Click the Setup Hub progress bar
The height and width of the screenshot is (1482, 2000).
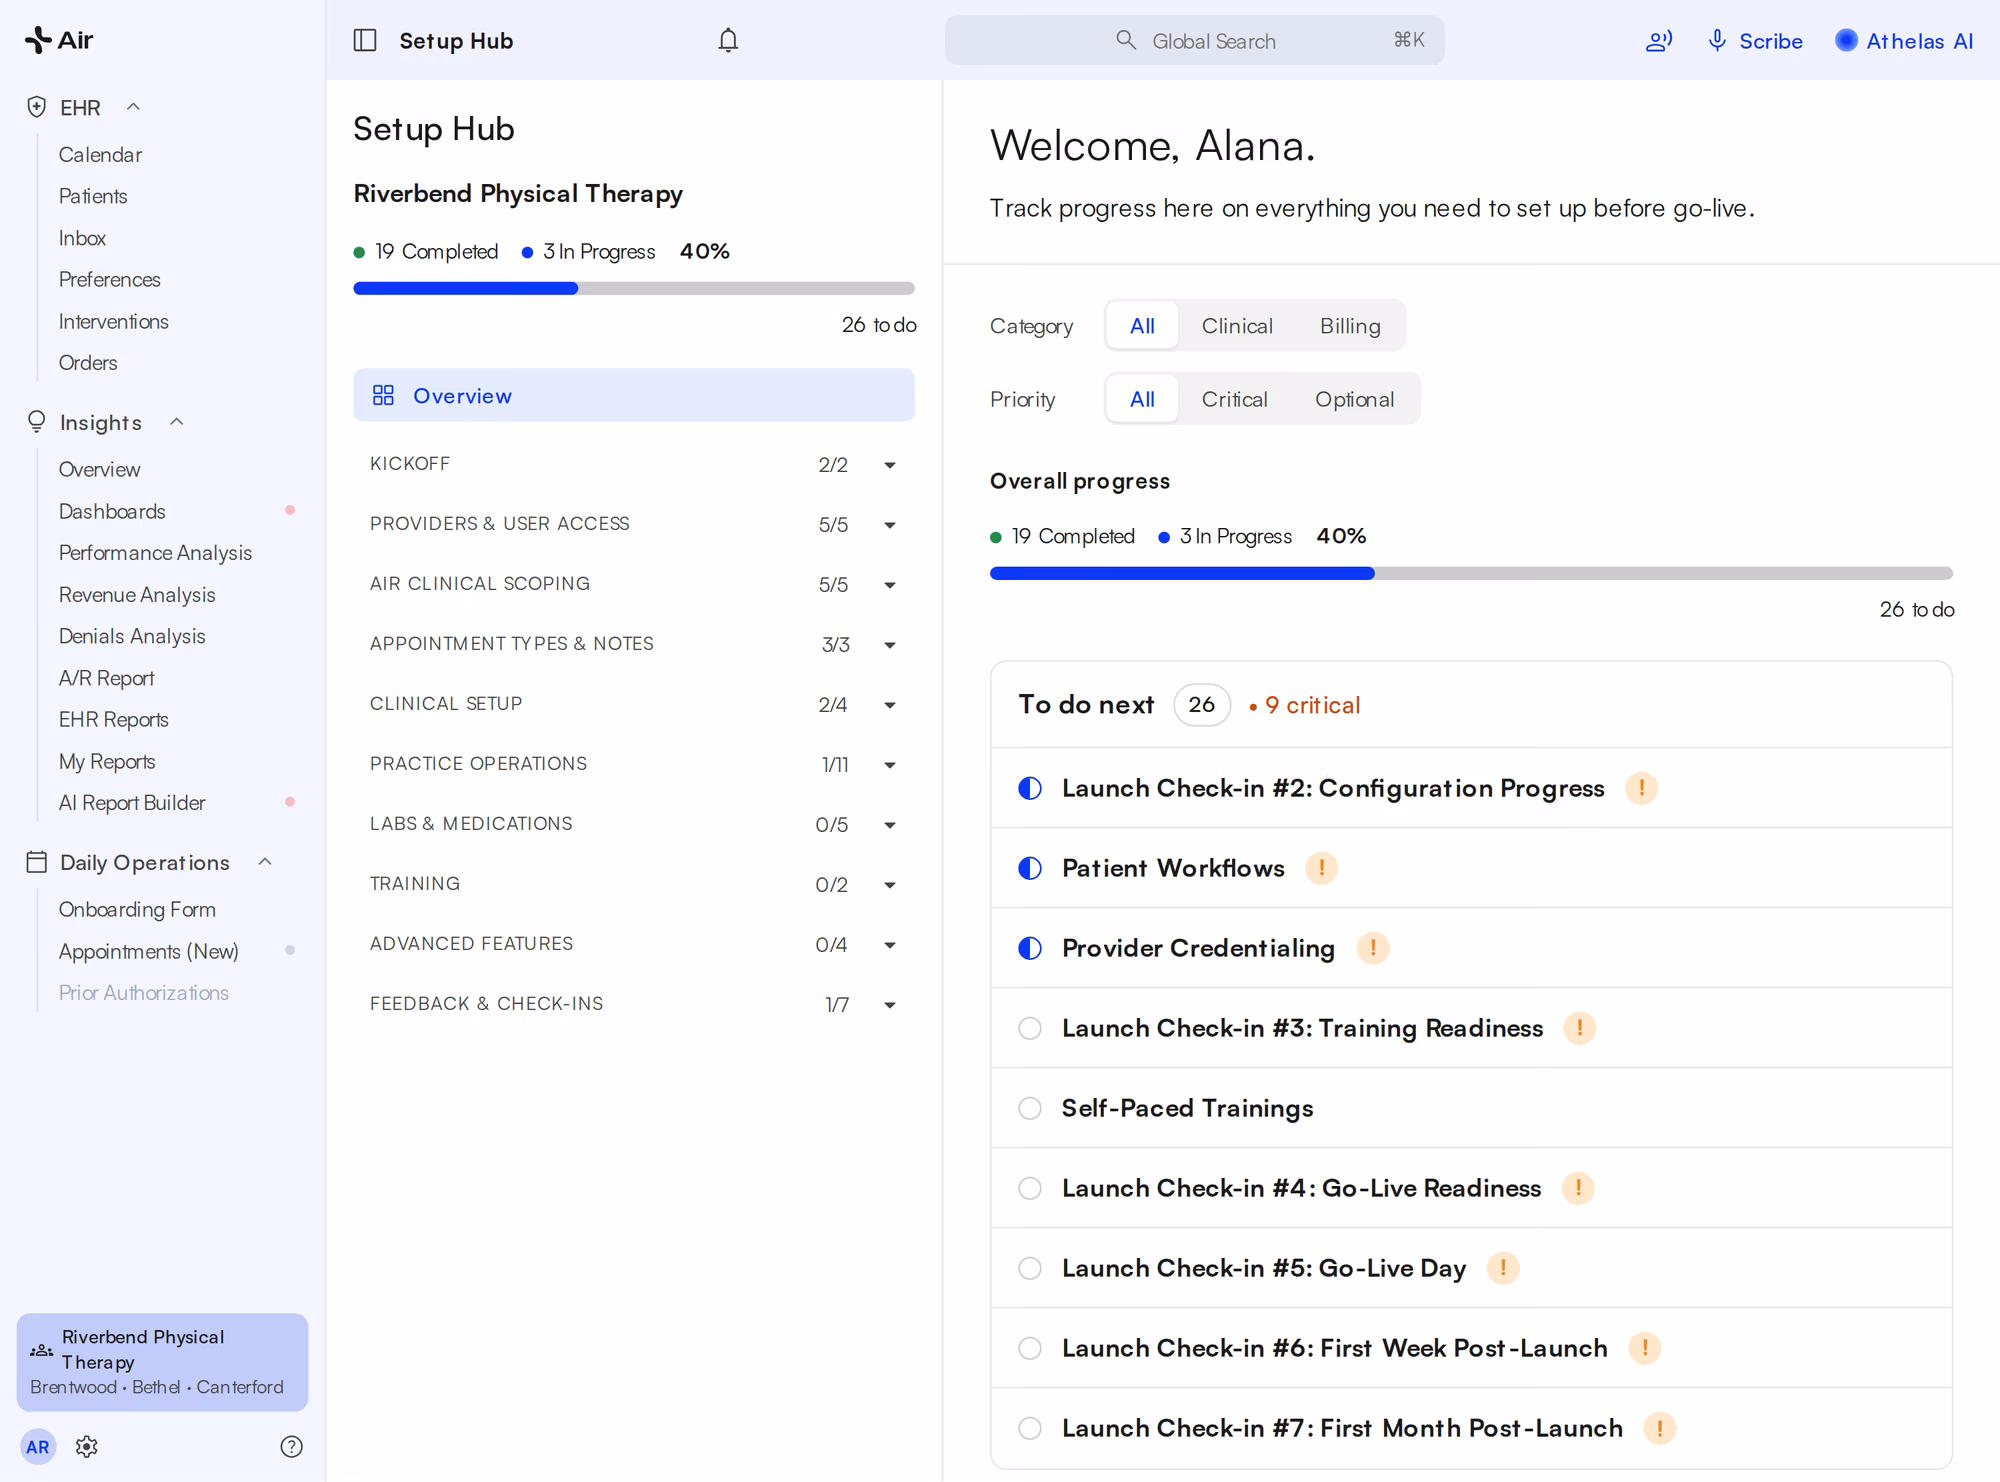pyautogui.click(x=634, y=289)
